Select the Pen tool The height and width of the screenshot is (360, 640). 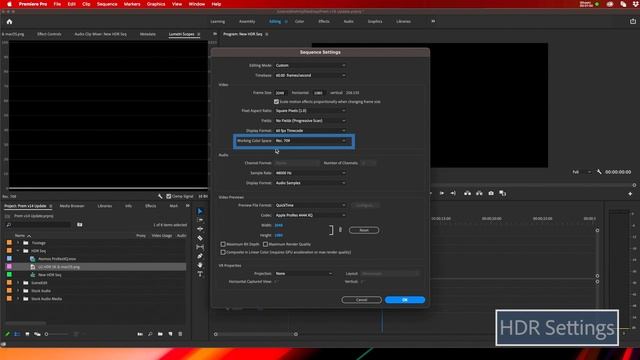200,256
